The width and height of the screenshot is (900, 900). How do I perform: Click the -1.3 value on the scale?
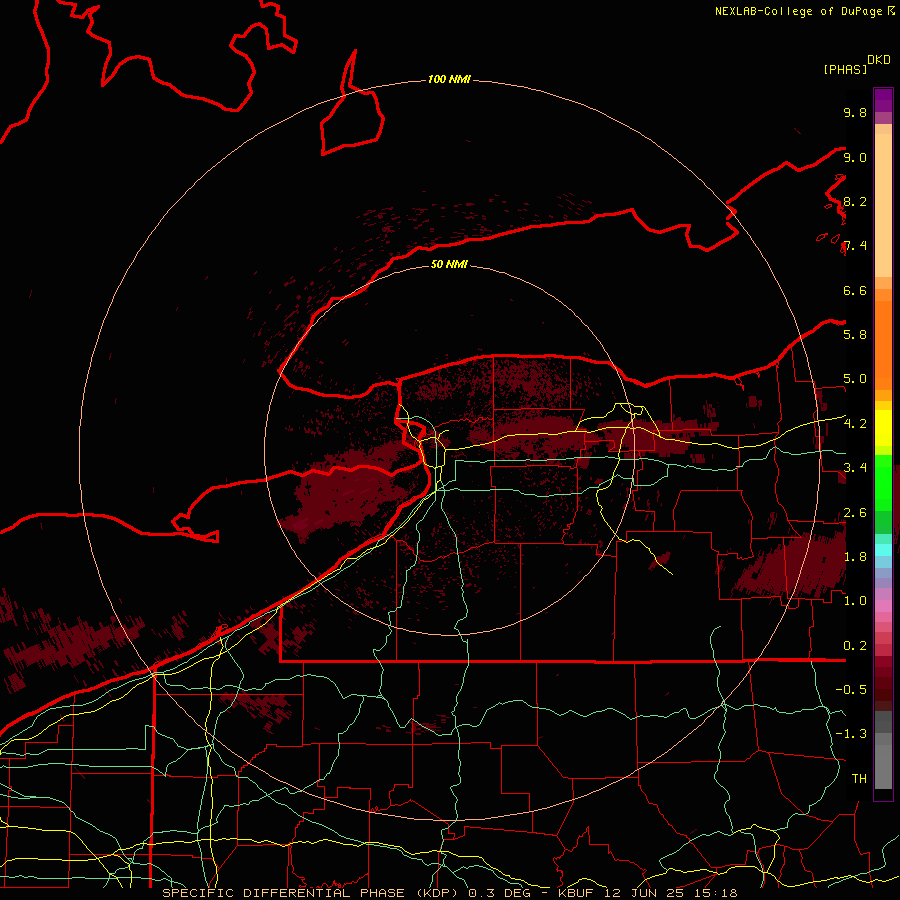tap(851, 734)
